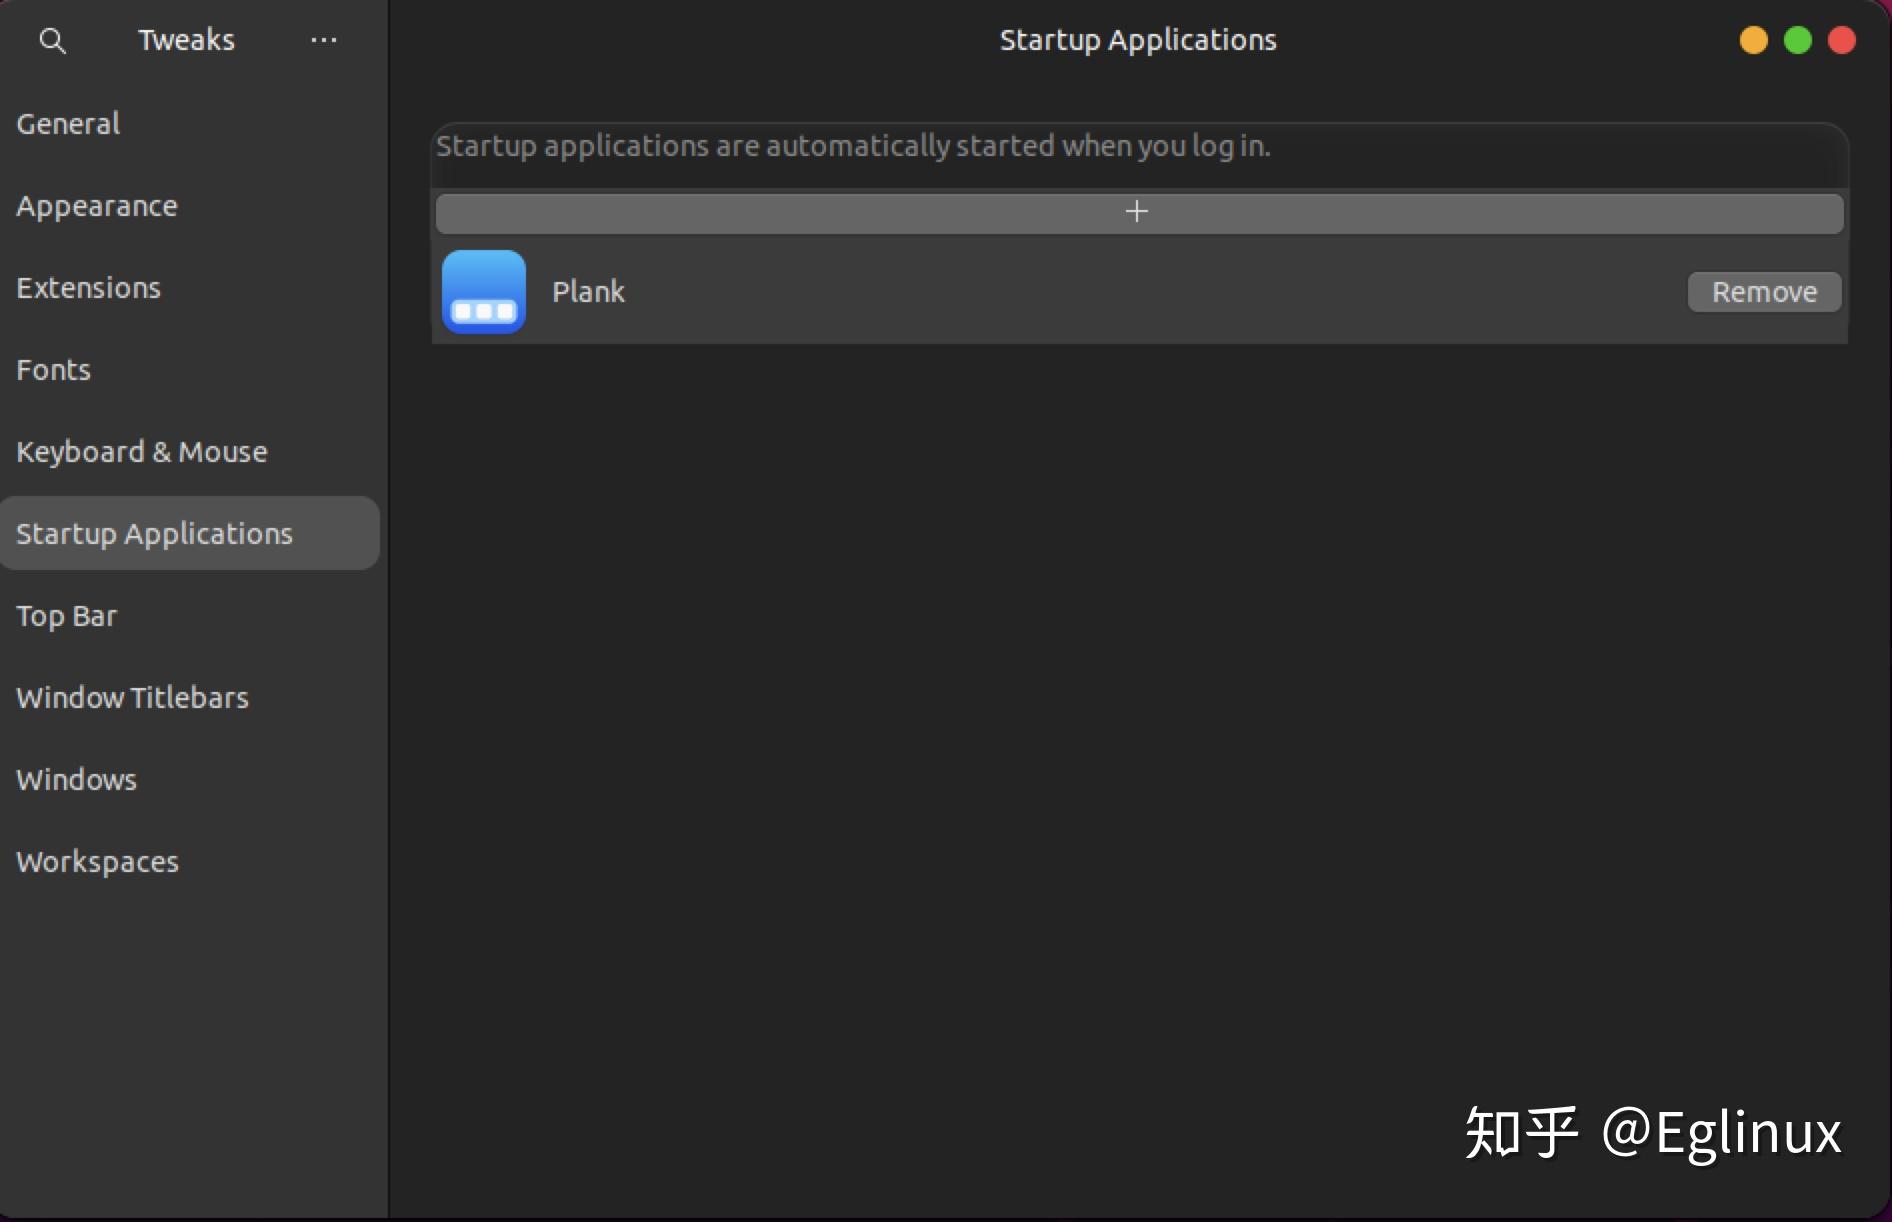Open the three-dot menu next to Tweaks

[322, 40]
